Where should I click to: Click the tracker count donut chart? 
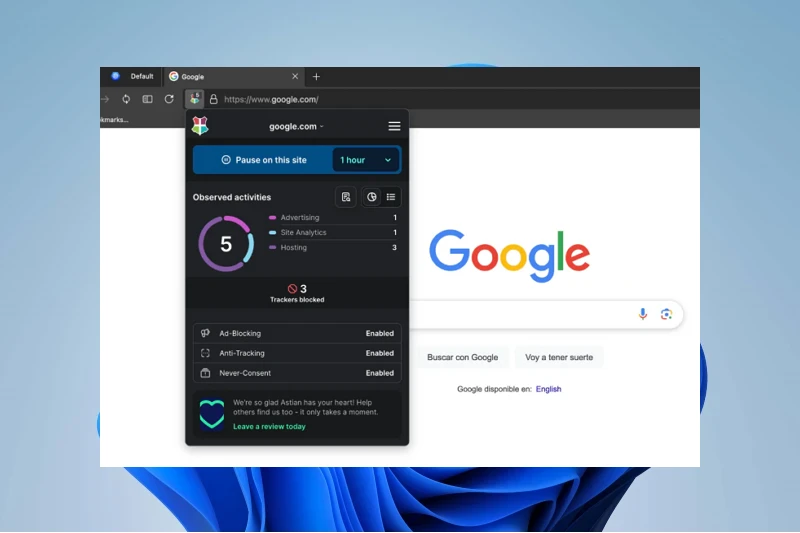(226, 243)
